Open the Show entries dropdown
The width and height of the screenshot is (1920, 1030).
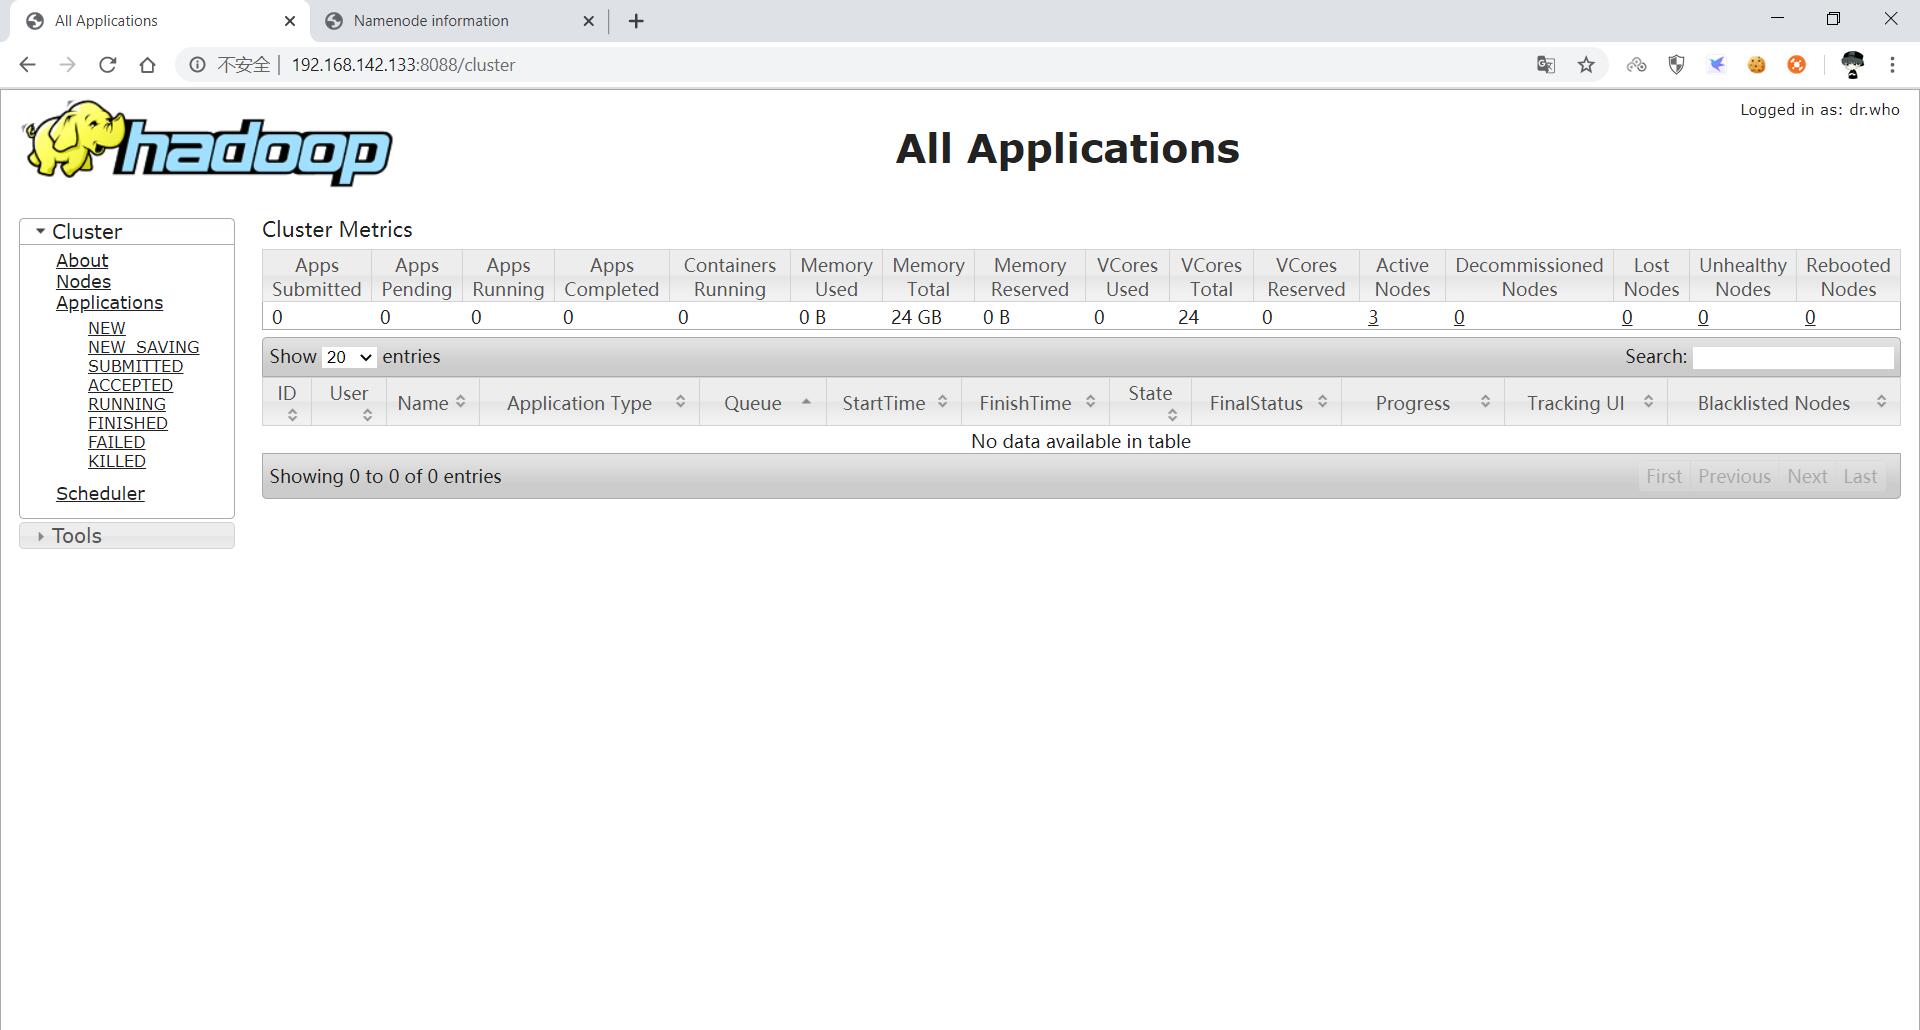coord(348,357)
